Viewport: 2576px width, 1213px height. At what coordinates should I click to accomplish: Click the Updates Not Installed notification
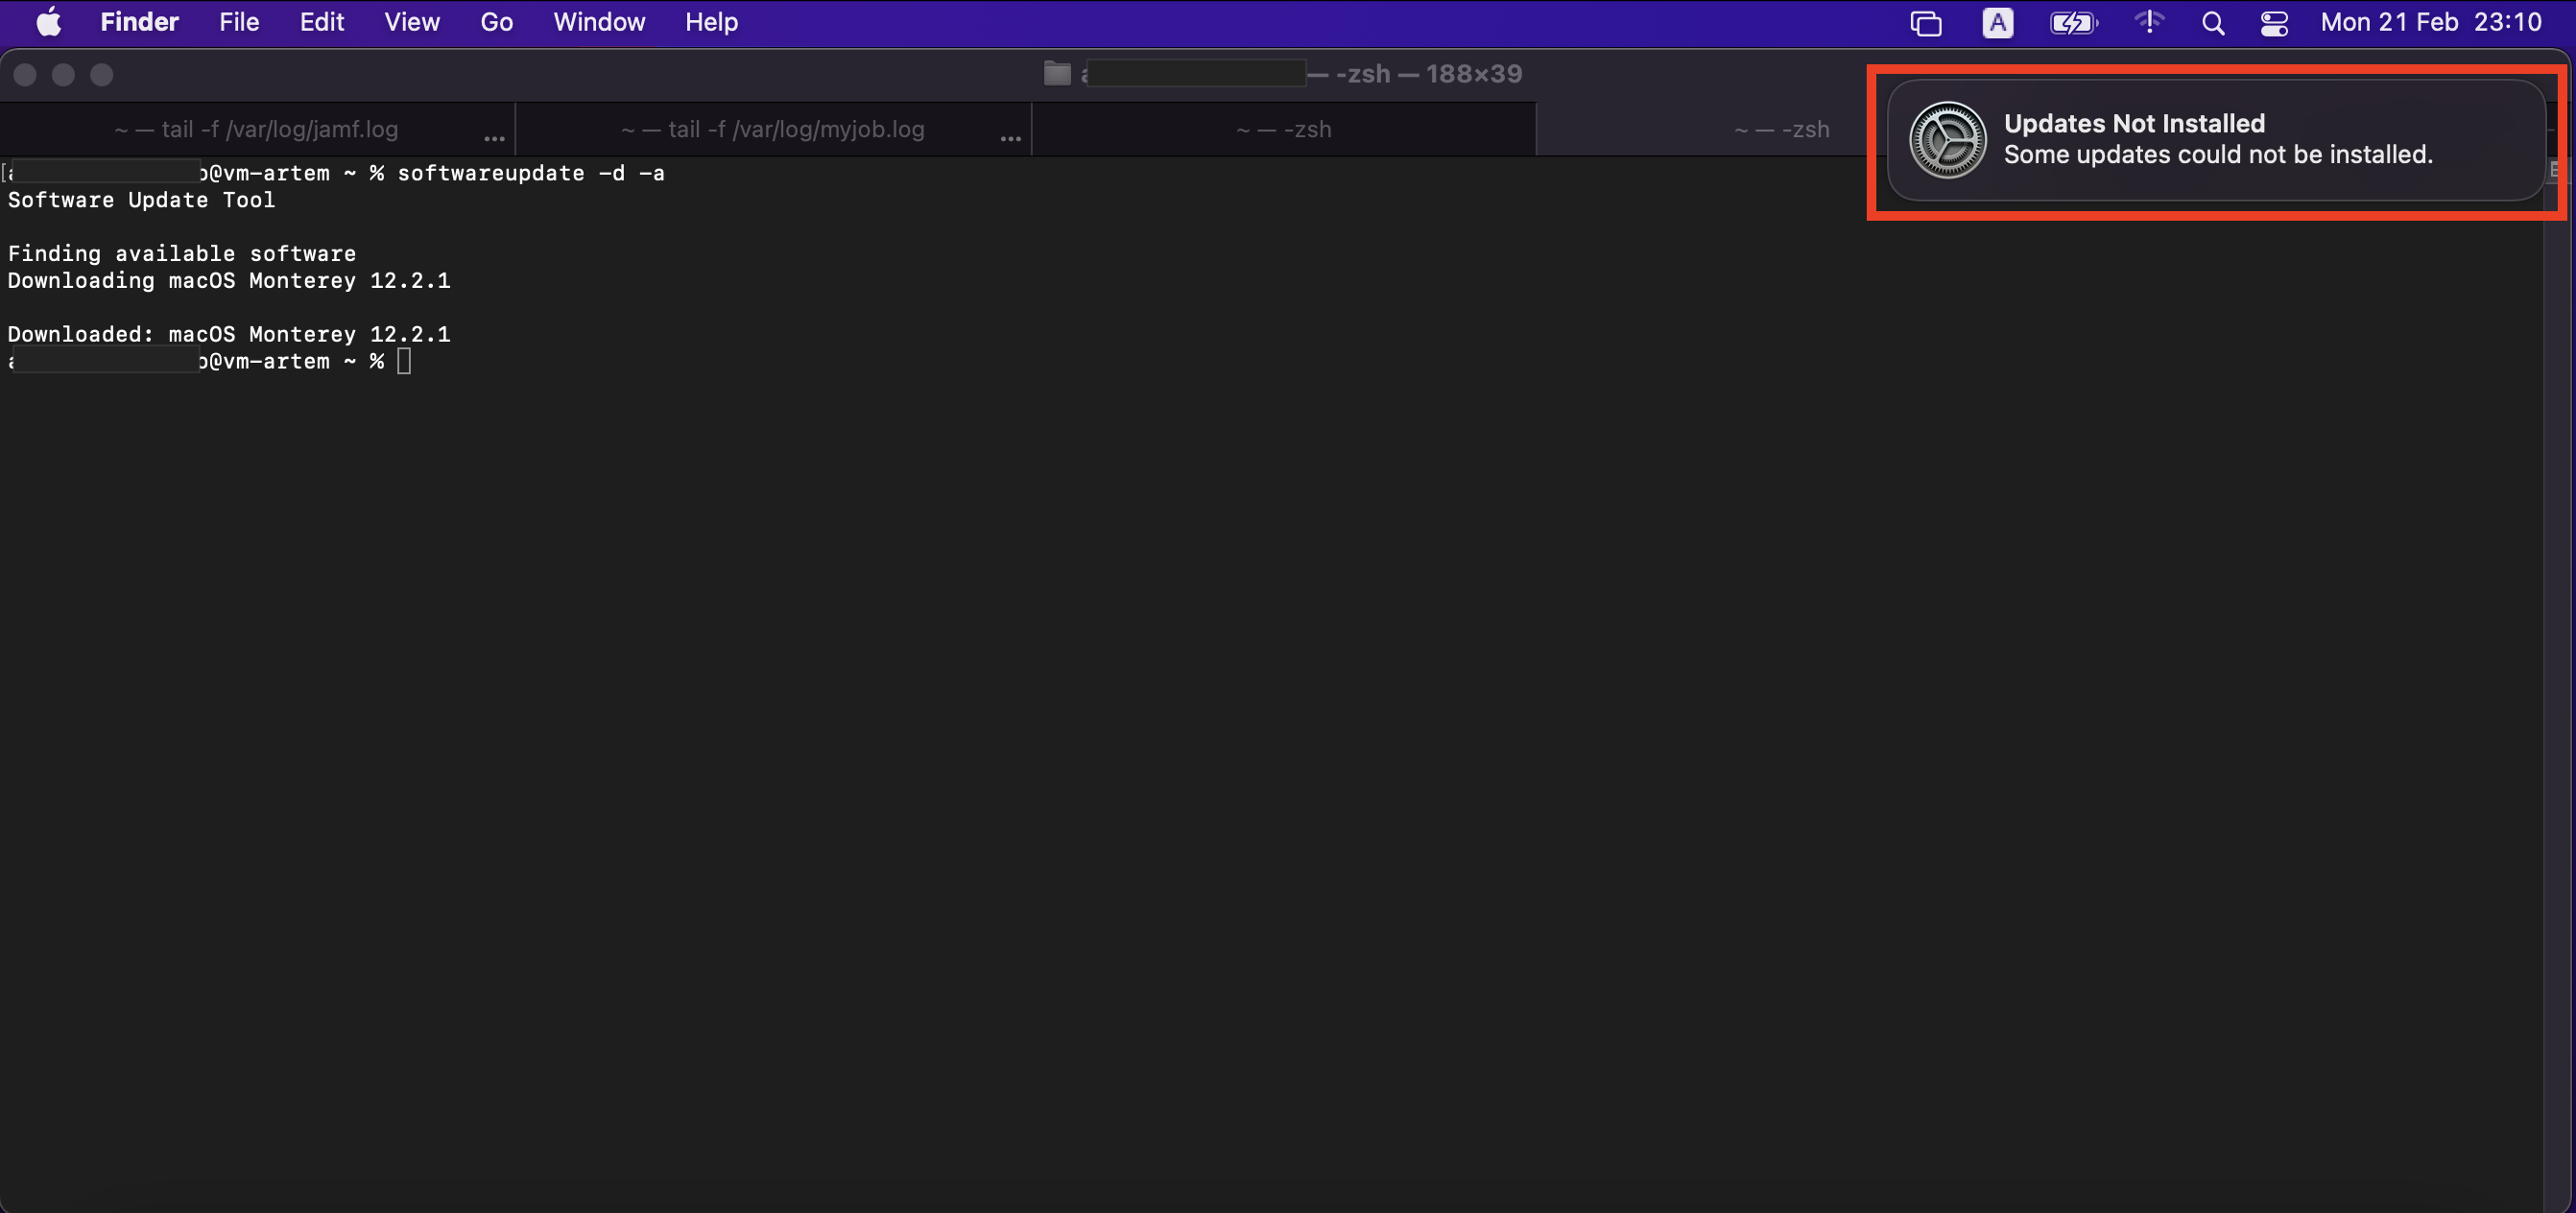(x=2215, y=140)
